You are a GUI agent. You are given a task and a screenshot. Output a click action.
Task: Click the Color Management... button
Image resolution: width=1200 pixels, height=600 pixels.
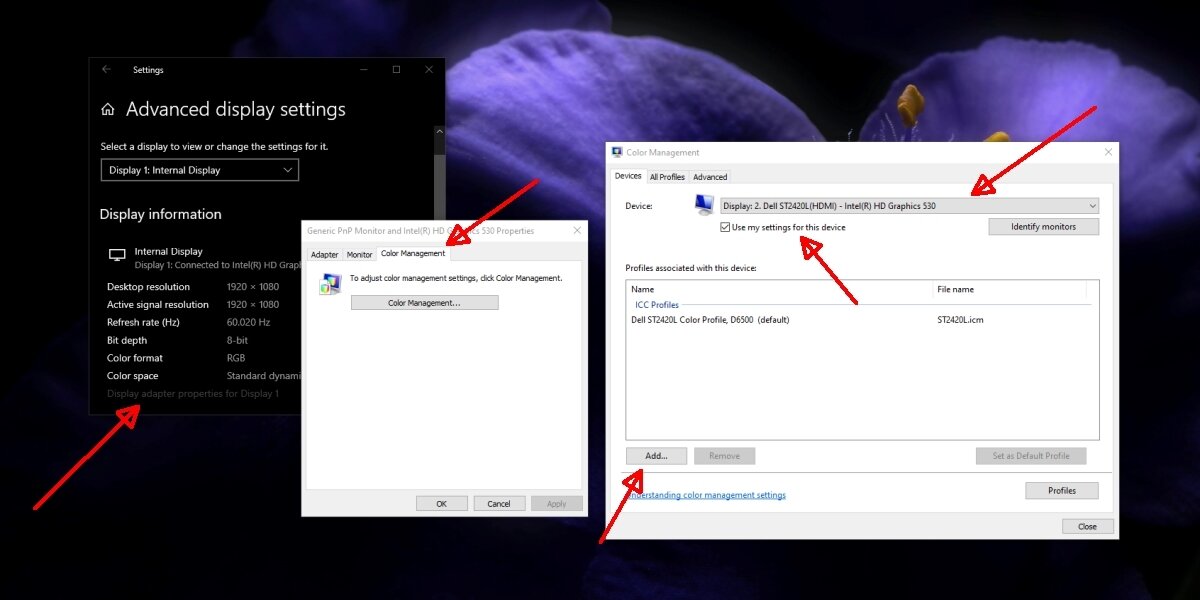click(424, 302)
